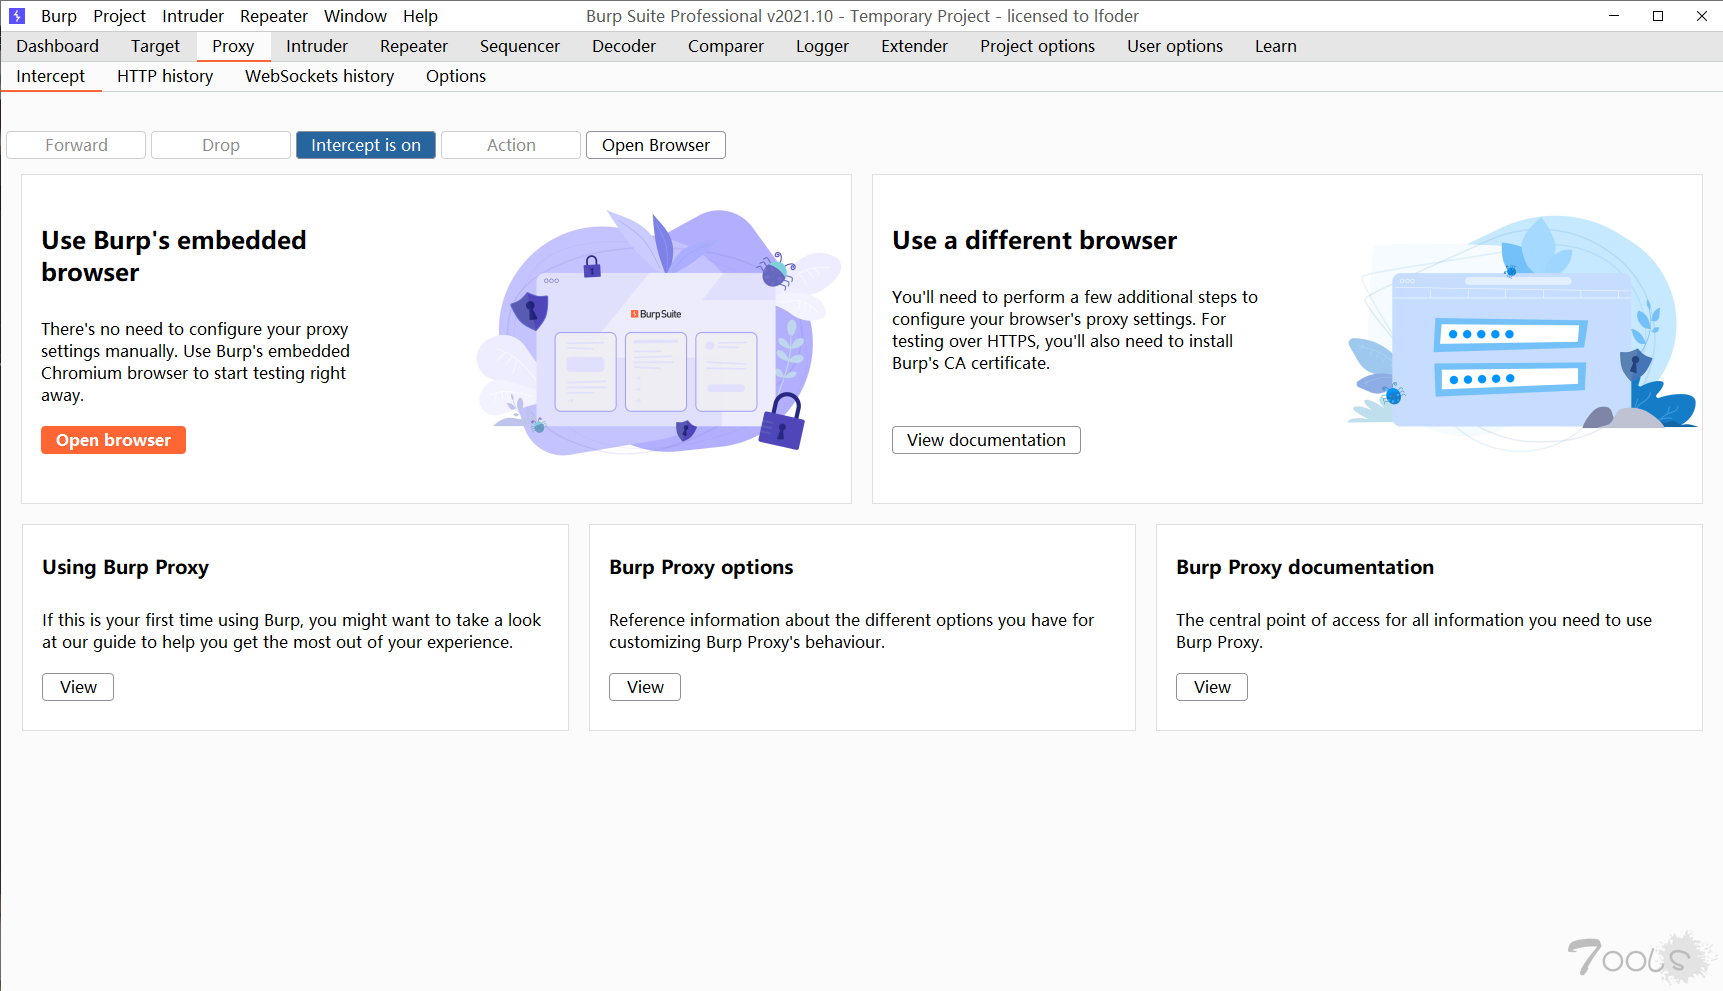Image resolution: width=1723 pixels, height=991 pixels.
Task: Click the Burp Suite logo icon in title bar
Action: pos(17,16)
